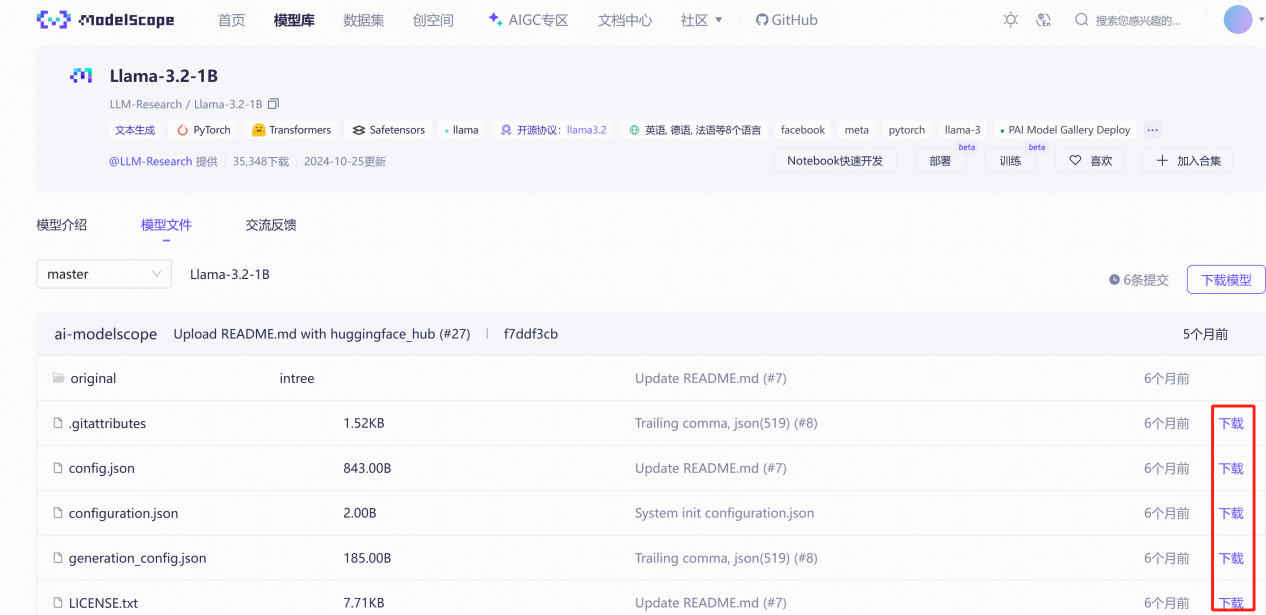This screenshot has height=615, width=1266.
Task: Click the generation_config.json file icon
Action: [58, 558]
